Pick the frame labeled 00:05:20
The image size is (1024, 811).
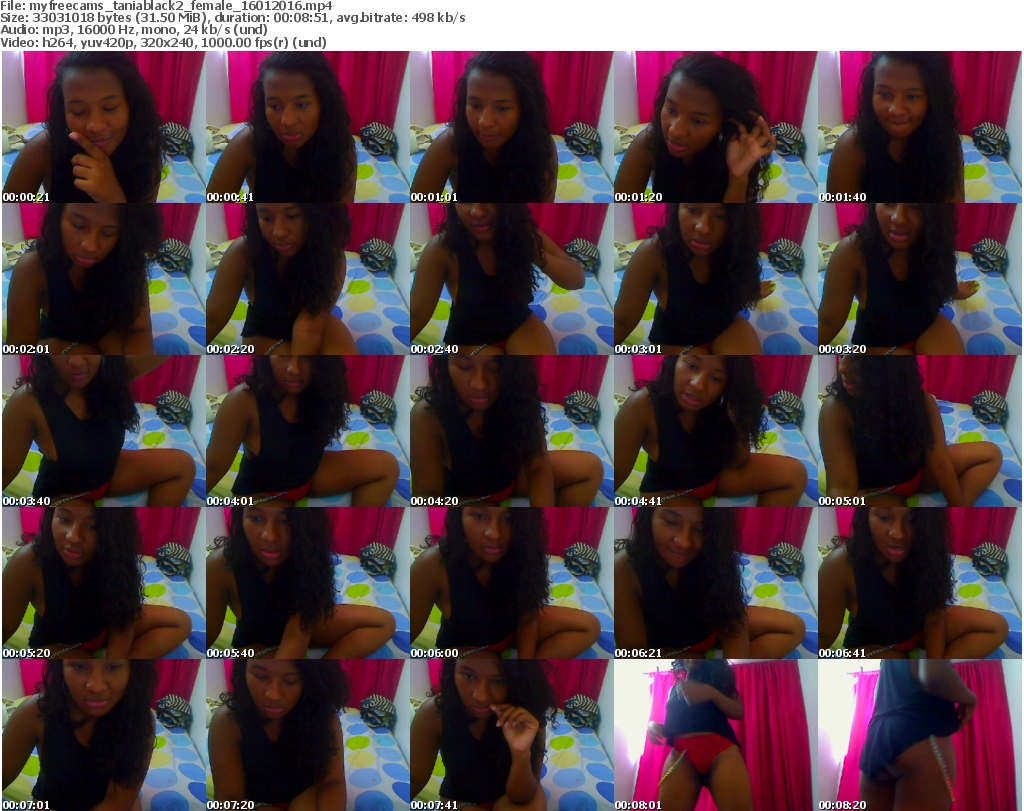[x=103, y=583]
